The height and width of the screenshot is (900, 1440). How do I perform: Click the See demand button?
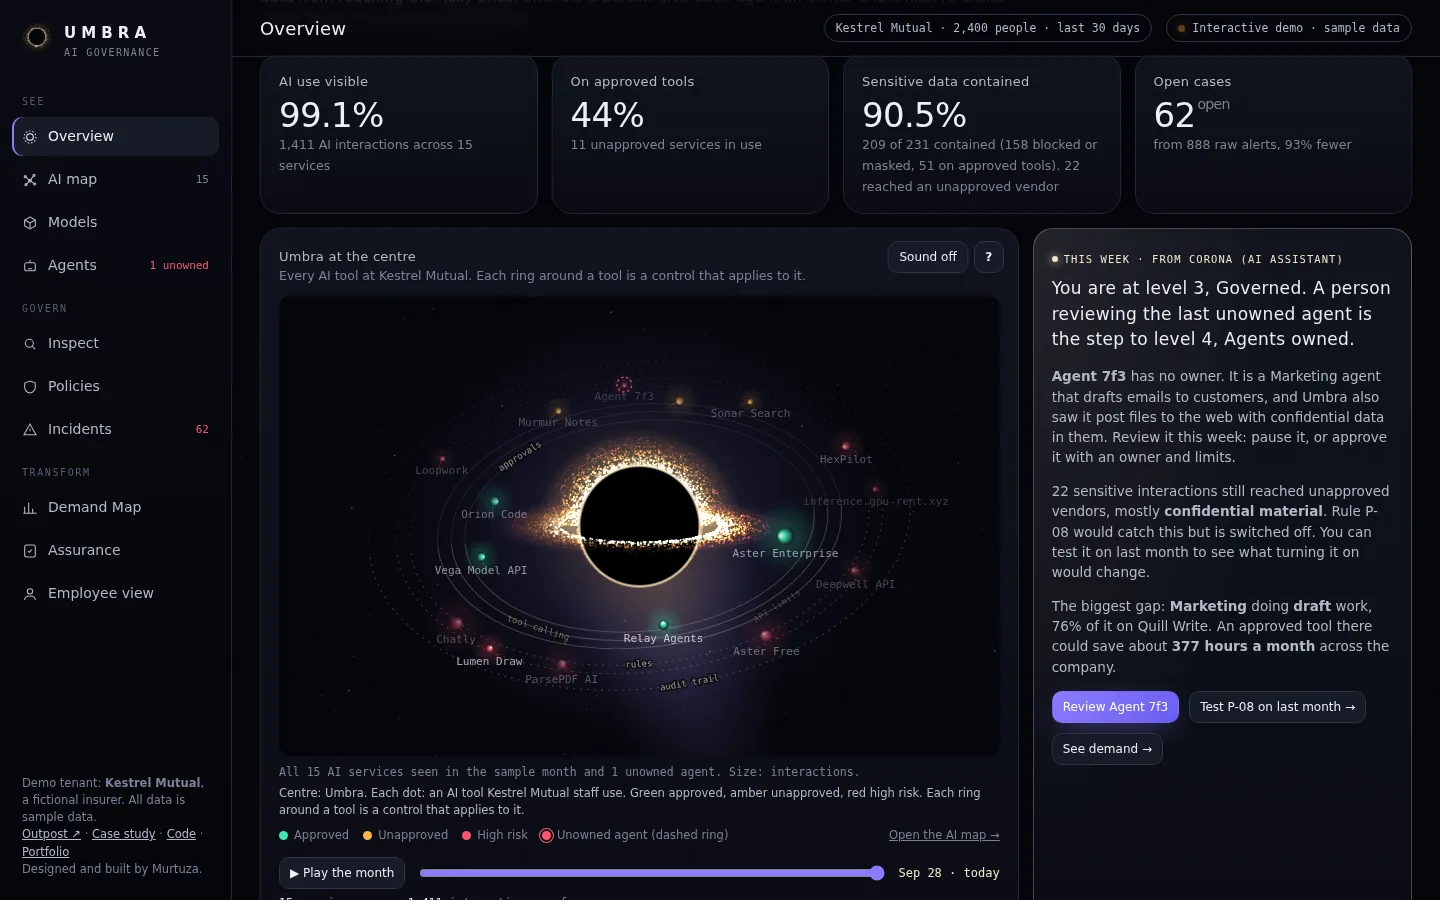click(x=1107, y=749)
